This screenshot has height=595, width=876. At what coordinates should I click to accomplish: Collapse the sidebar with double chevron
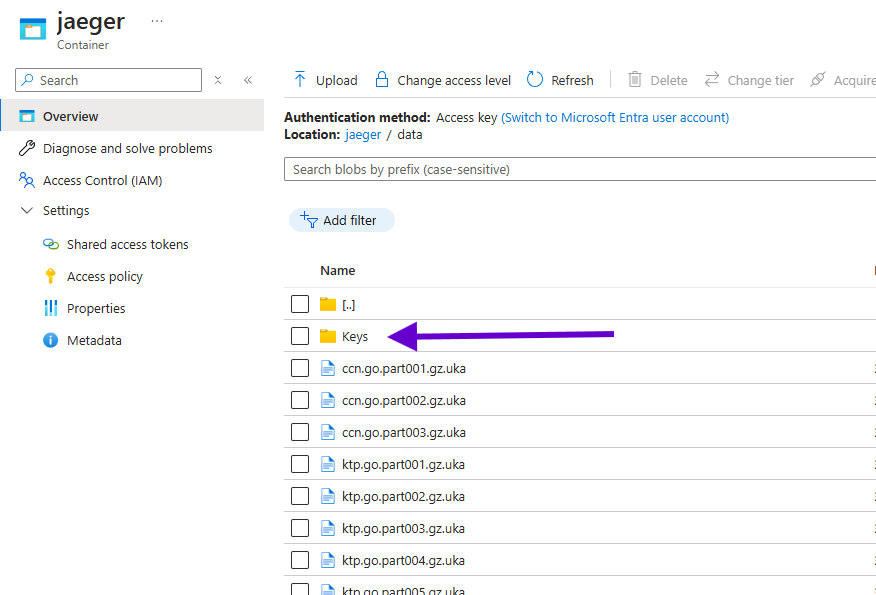[248, 80]
